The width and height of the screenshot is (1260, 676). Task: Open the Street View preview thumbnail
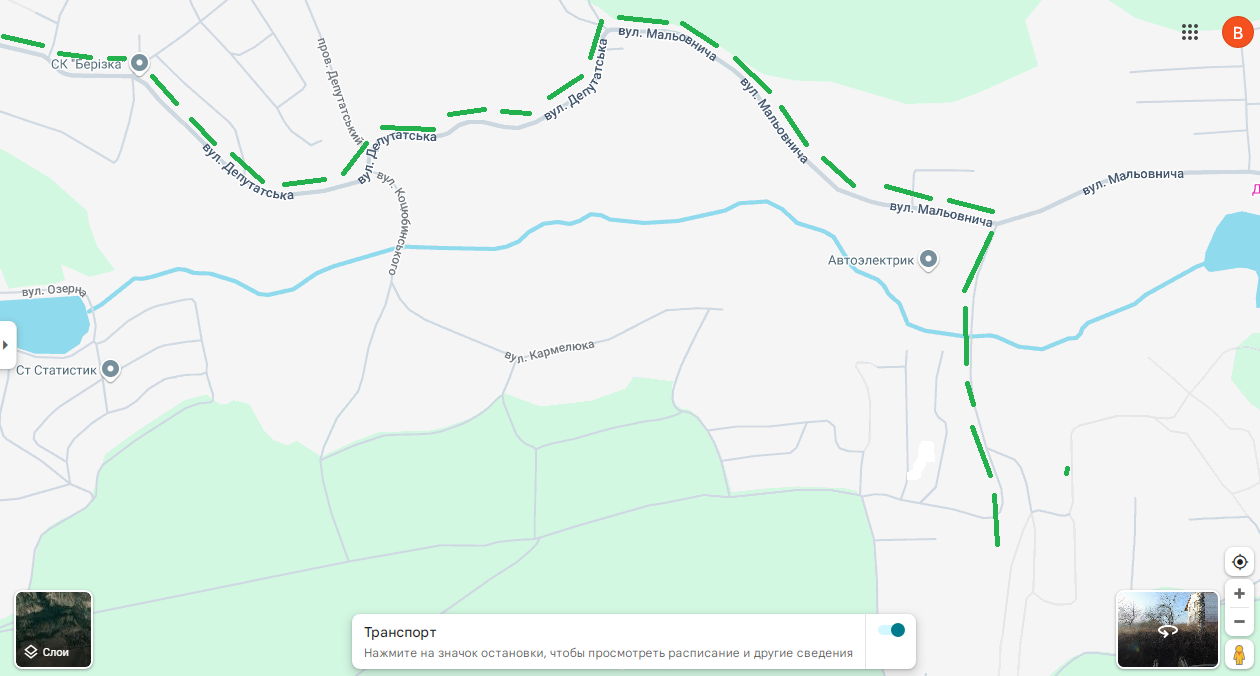point(1168,630)
